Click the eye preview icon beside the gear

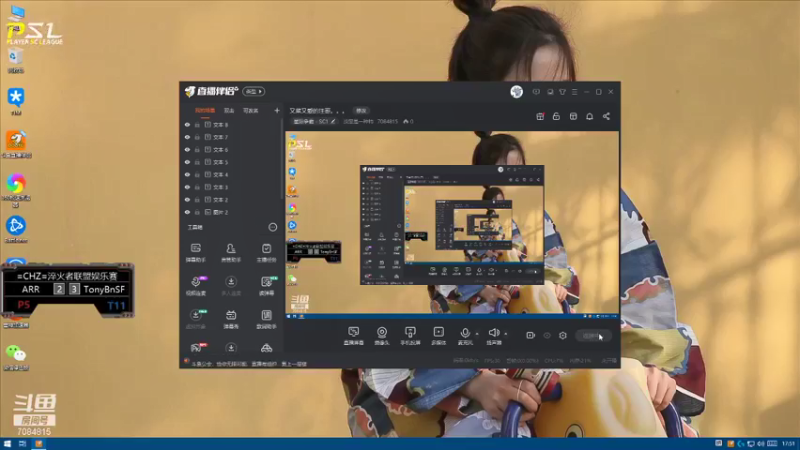pos(547,335)
